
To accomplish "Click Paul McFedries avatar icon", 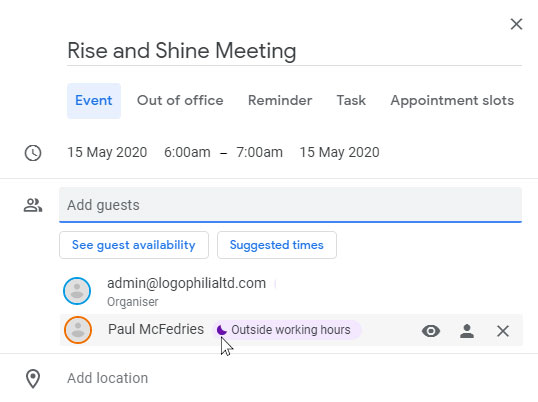I will click(x=78, y=330).
